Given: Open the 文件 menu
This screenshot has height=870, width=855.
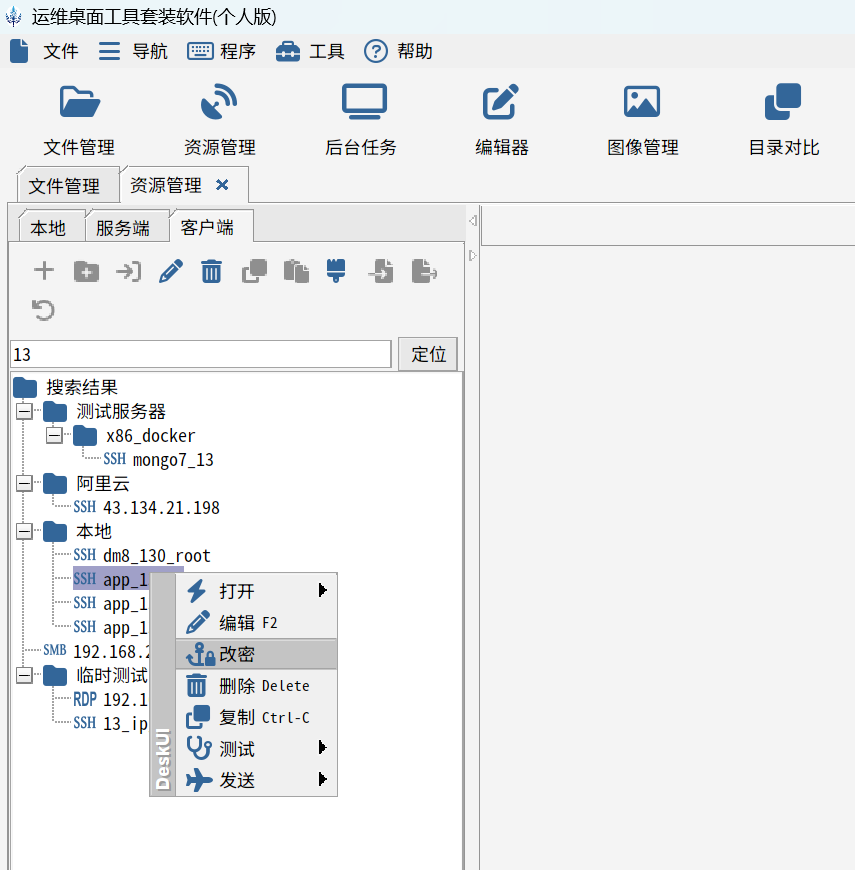Looking at the screenshot, I should 44,51.
